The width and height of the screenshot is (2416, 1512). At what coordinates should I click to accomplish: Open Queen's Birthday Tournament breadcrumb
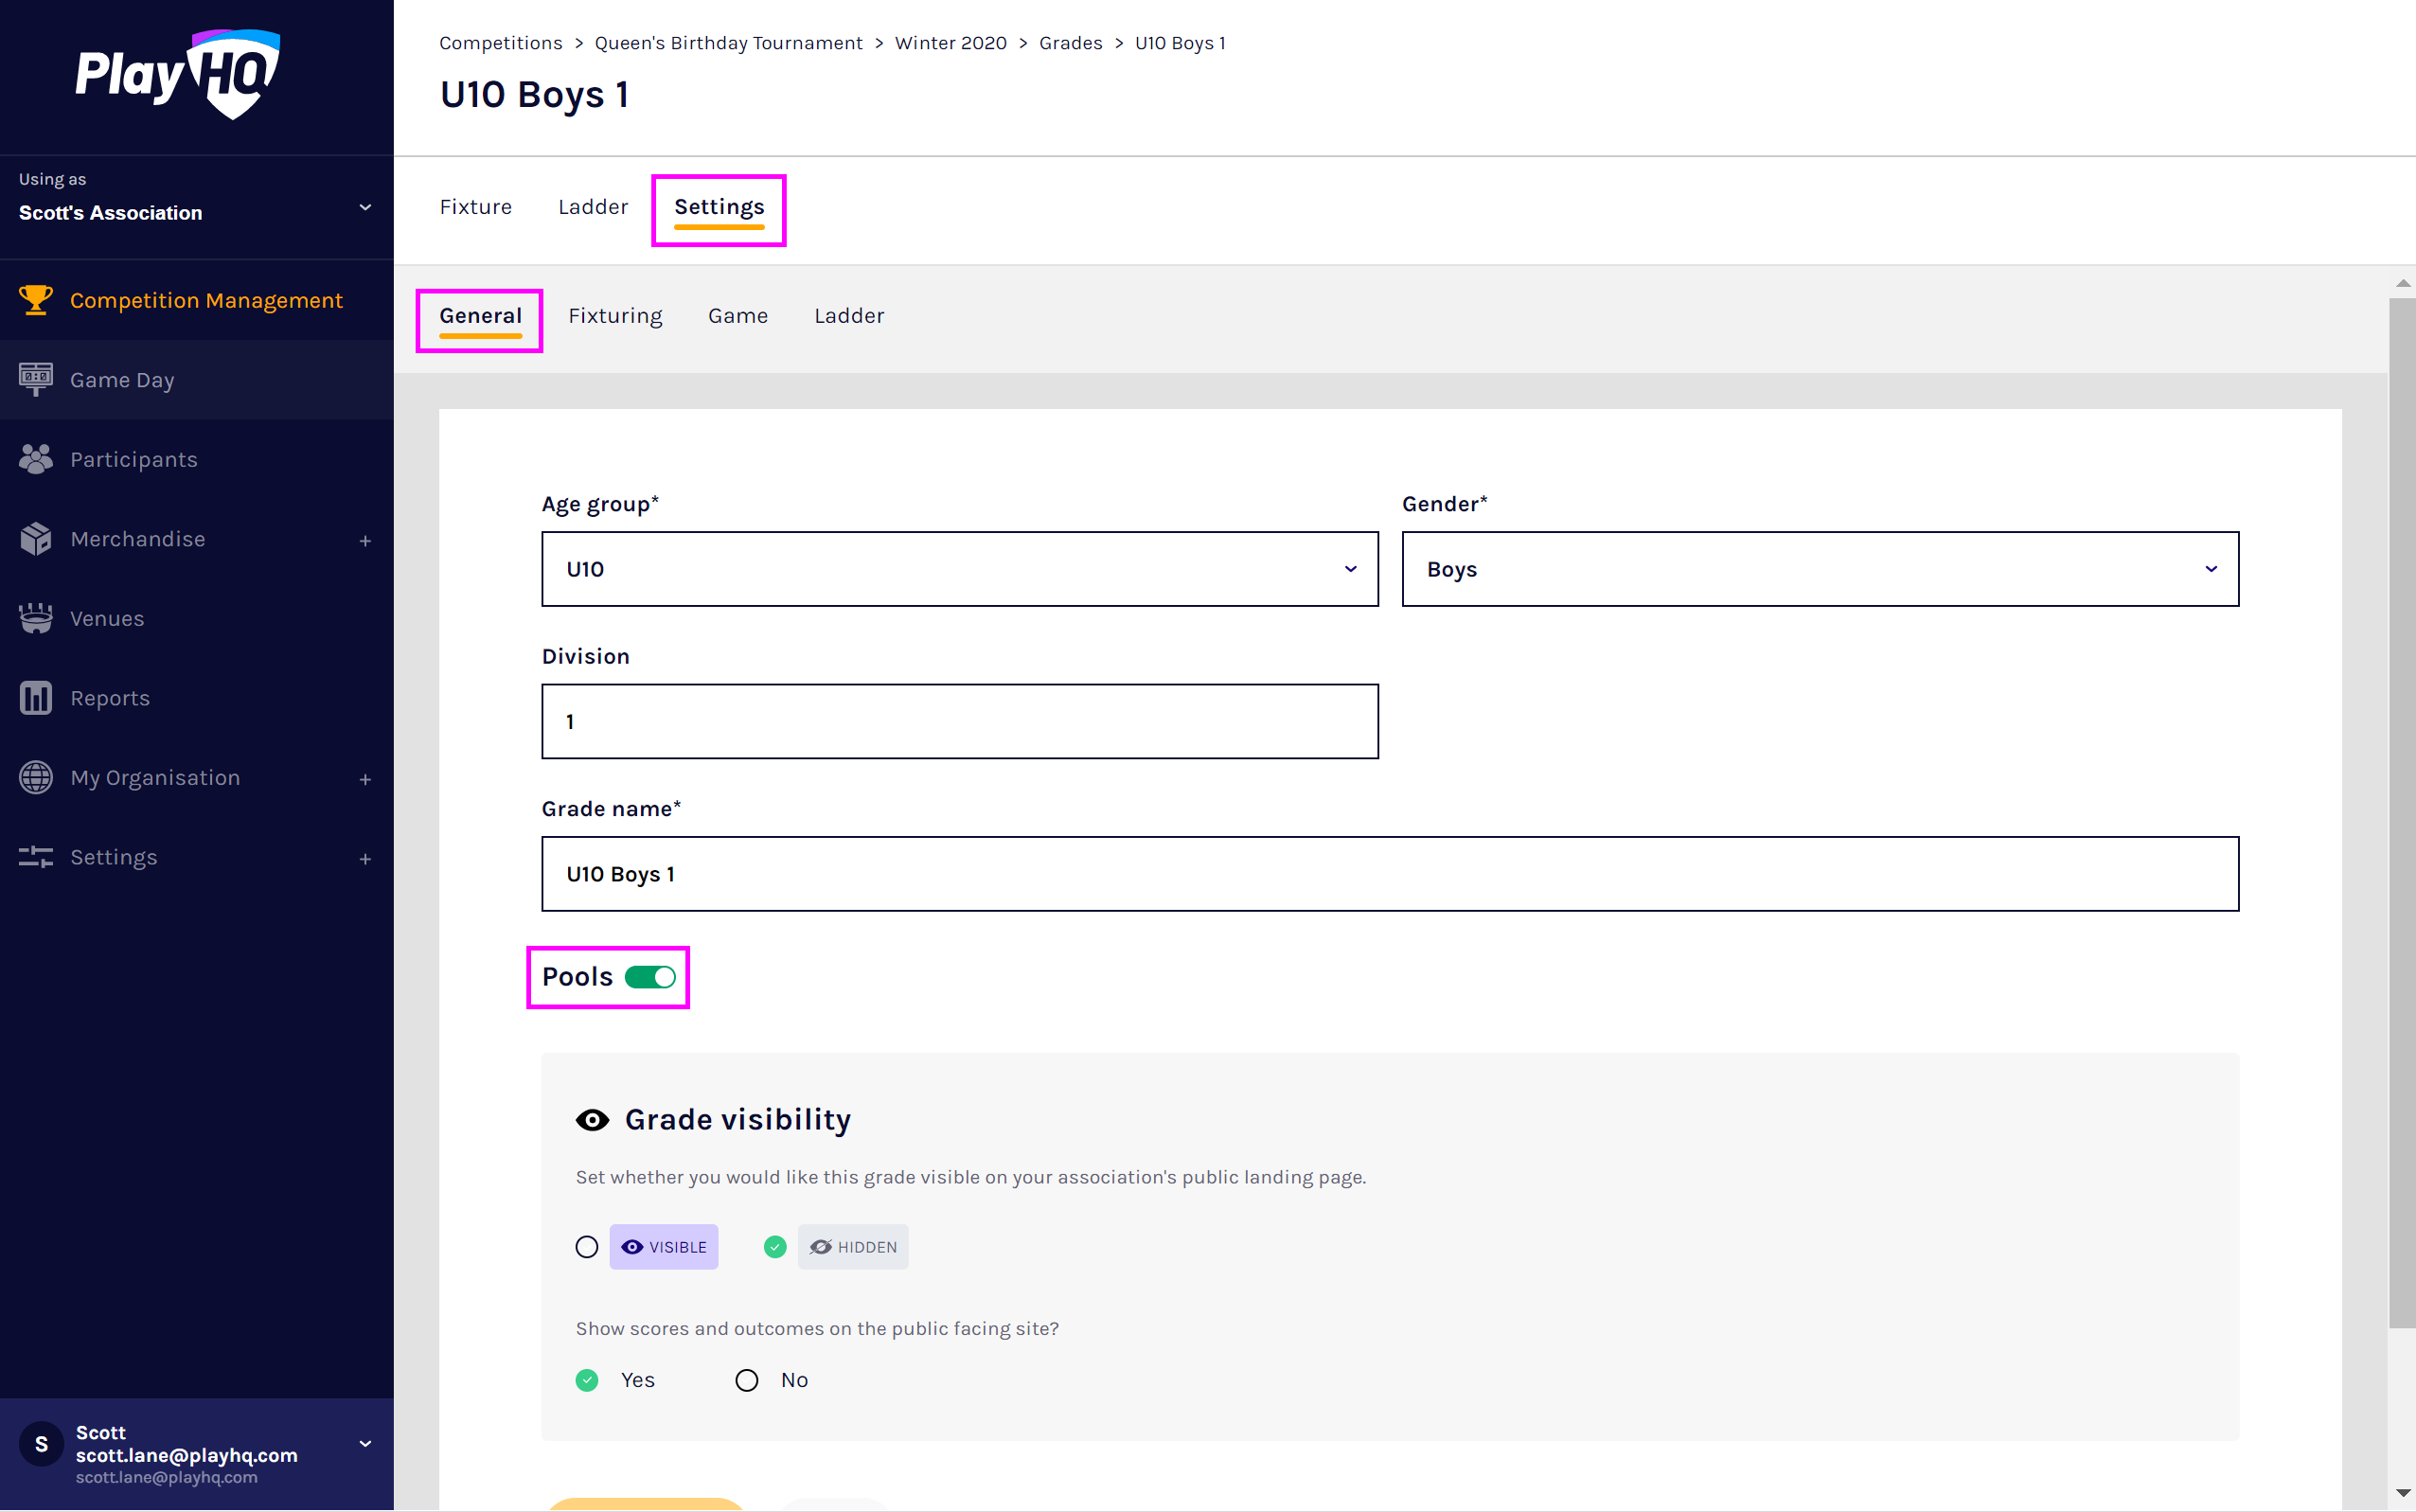728,43
